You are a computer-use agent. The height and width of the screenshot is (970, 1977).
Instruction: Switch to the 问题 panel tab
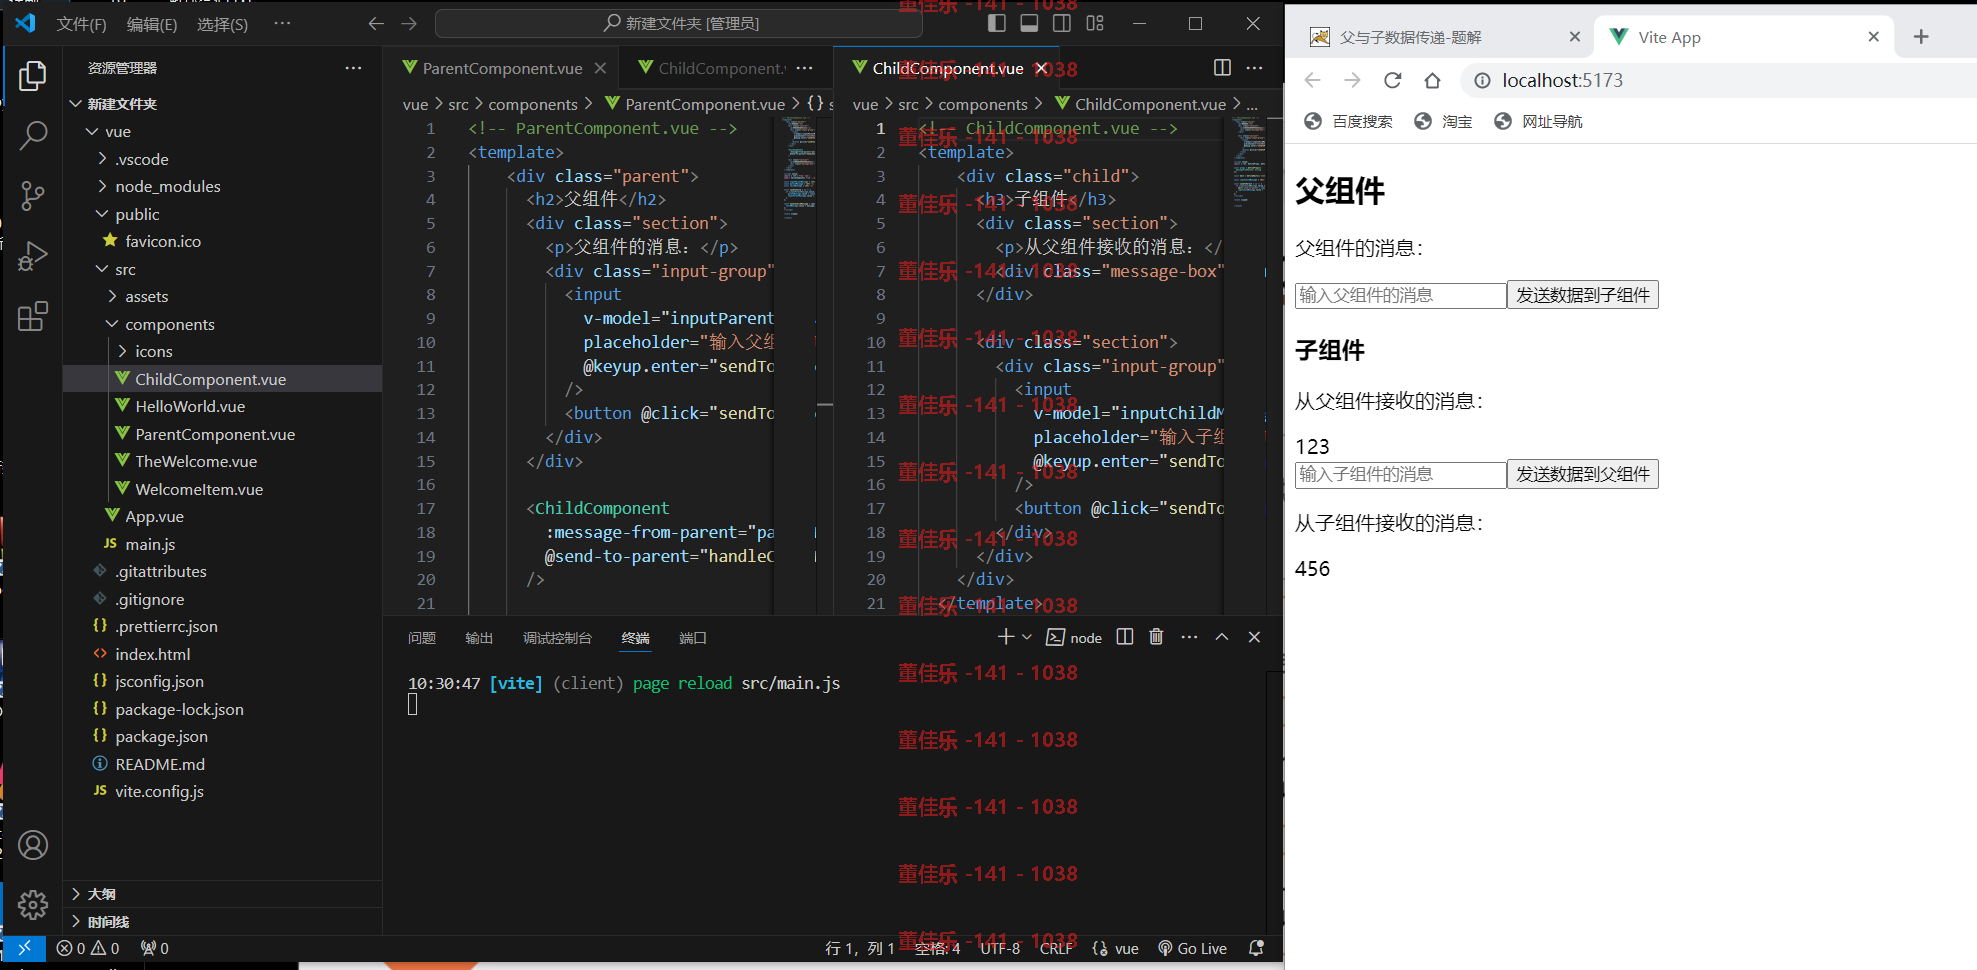pyautogui.click(x=422, y=638)
